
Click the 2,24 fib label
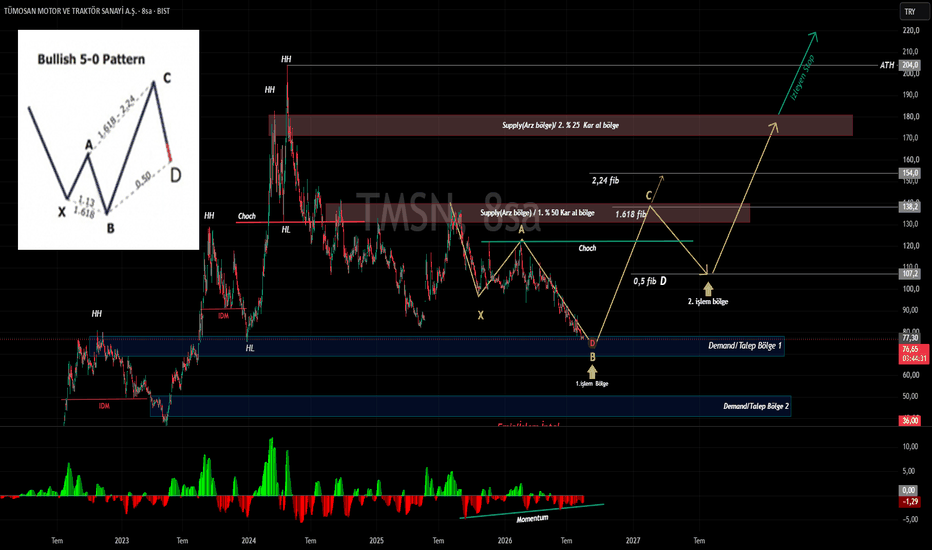(605, 180)
